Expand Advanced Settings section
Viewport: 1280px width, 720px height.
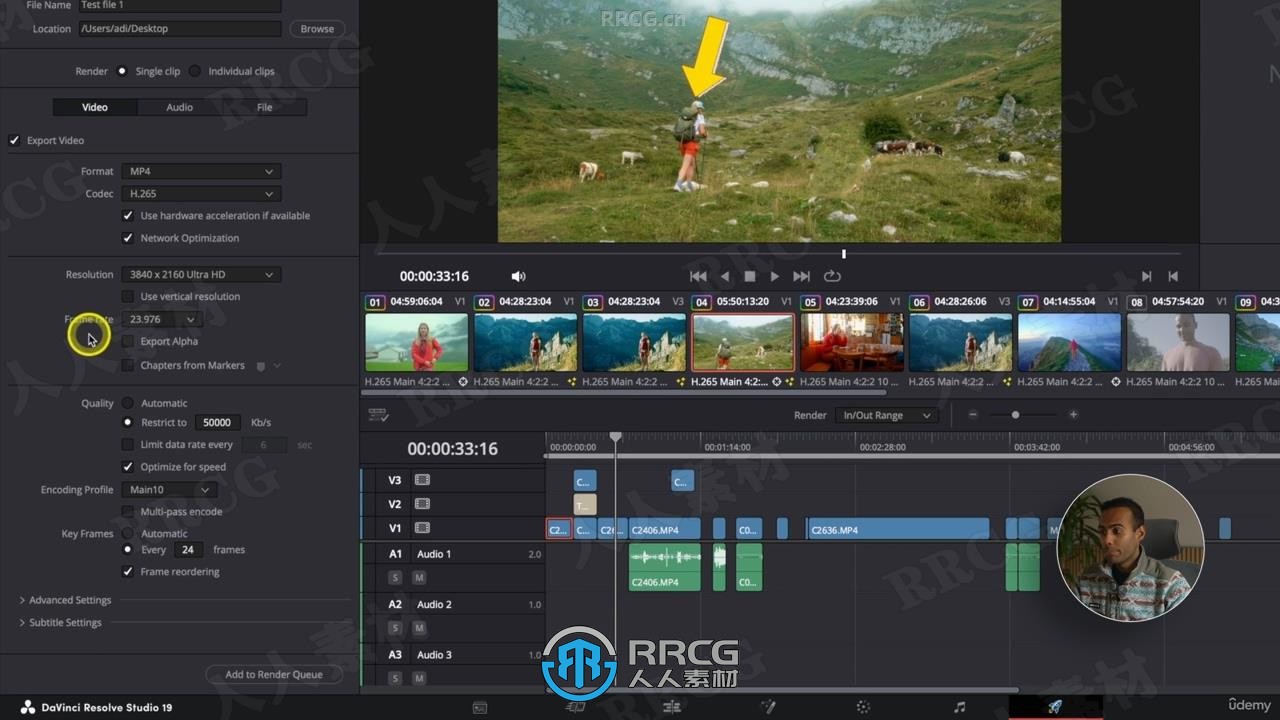pyautogui.click(x=65, y=600)
